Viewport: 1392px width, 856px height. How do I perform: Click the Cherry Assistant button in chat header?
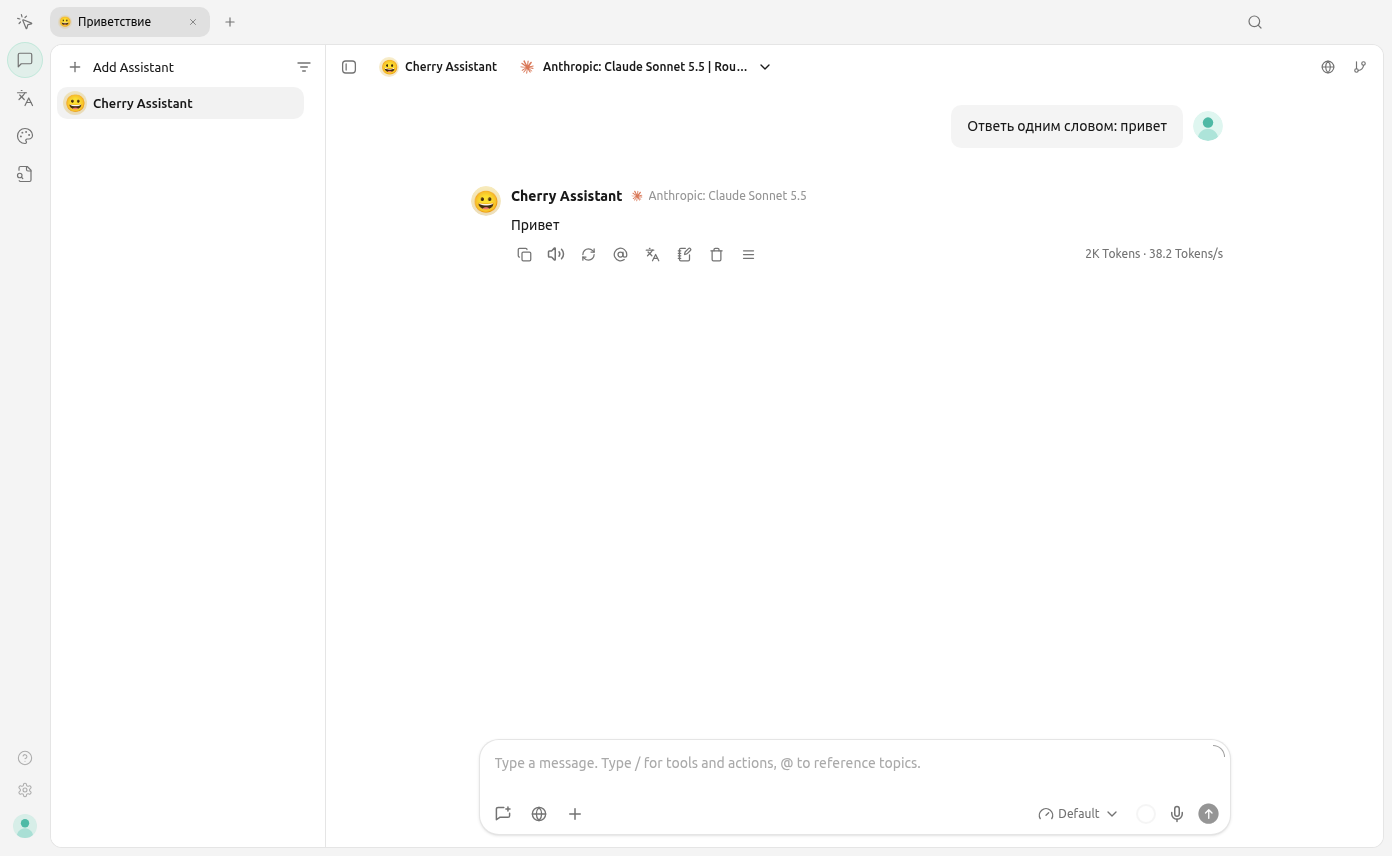pyautogui.click(x=438, y=67)
